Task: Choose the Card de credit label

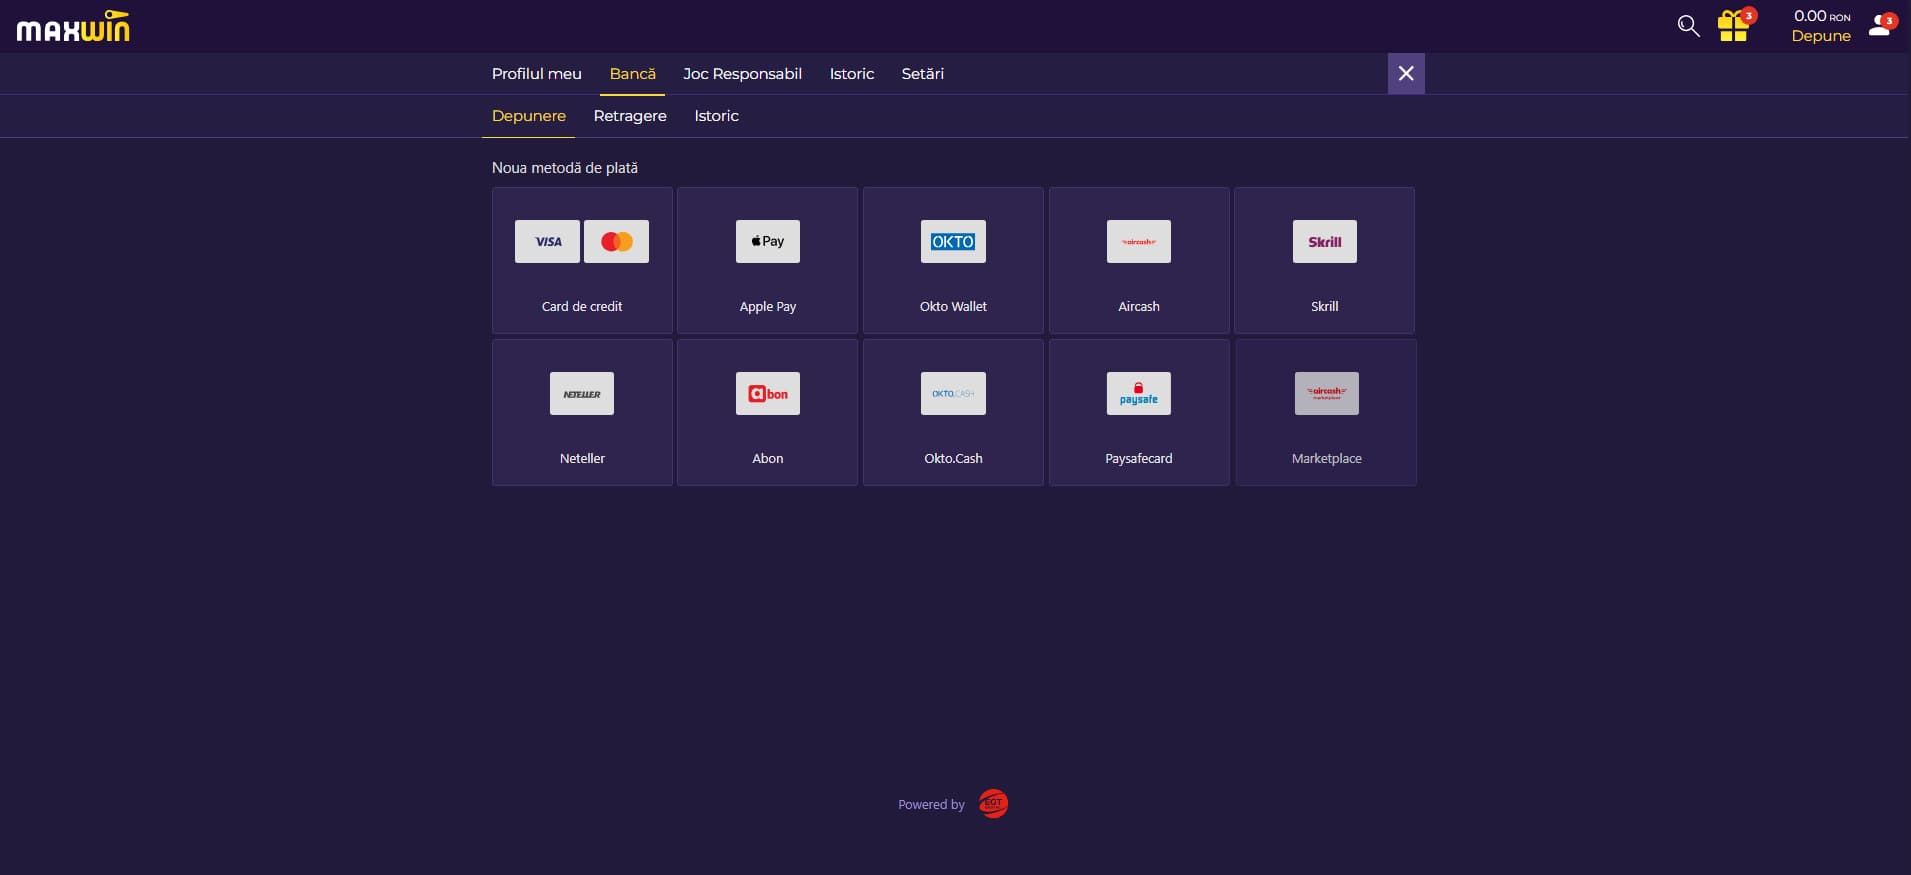Action: point(582,306)
